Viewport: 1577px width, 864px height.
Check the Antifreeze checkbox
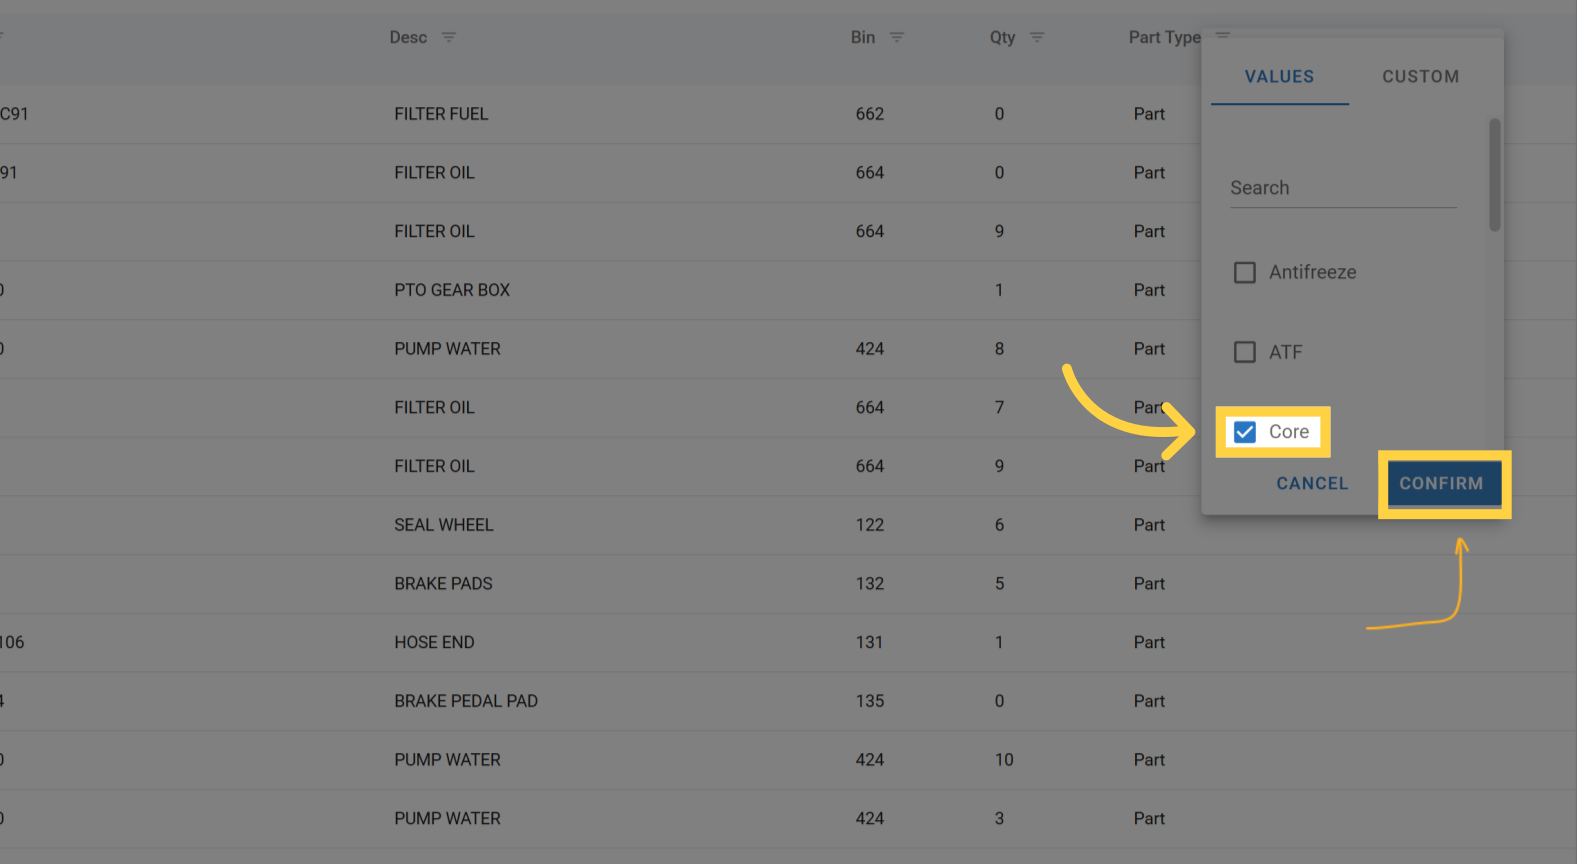(1245, 272)
